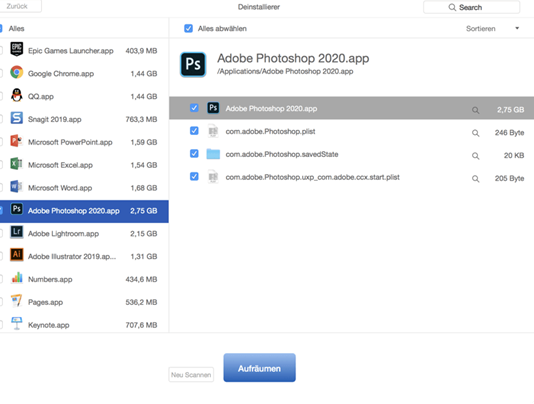Select Microsoft PowerPoint.app in the list
Viewport: 534px width, 404px height.
pyautogui.click(x=84, y=142)
